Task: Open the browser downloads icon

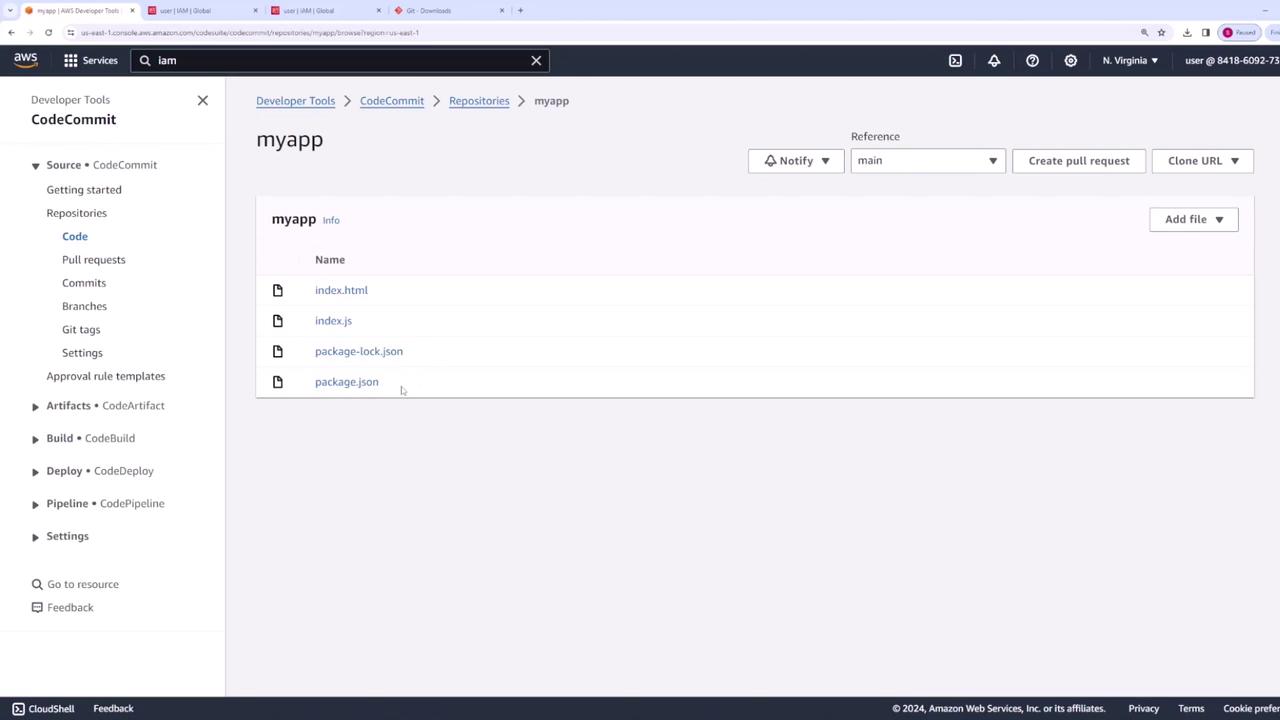Action: click(1187, 32)
